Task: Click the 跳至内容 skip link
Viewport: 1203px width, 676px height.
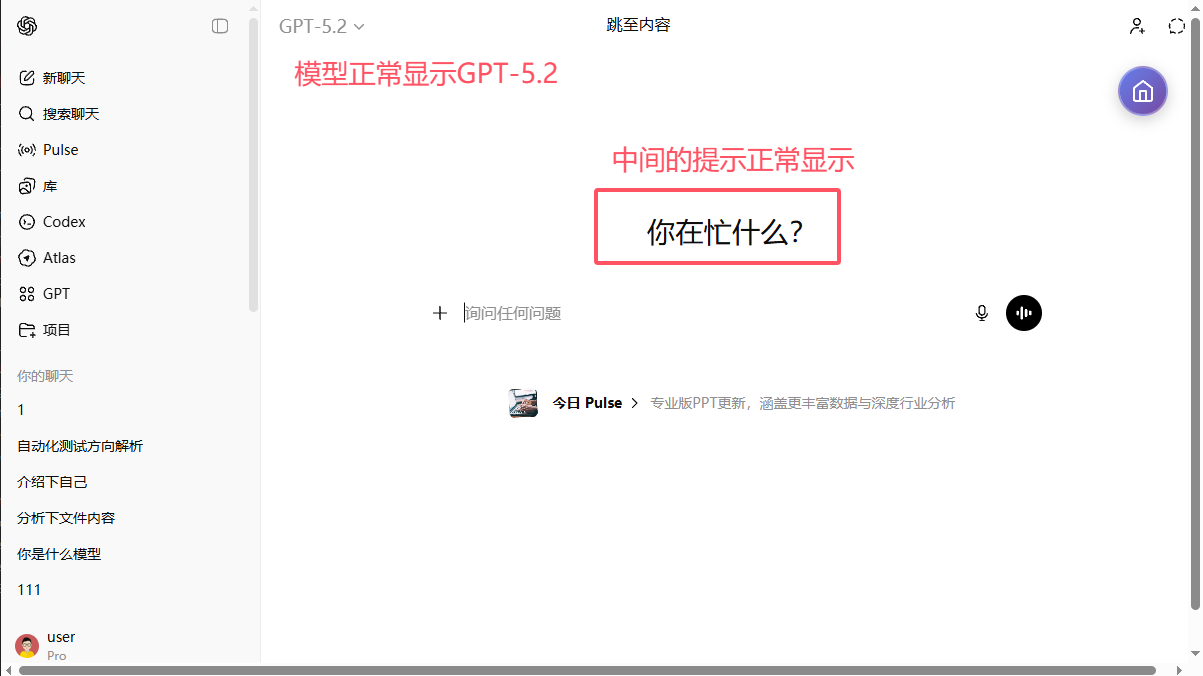Action: 639,24
